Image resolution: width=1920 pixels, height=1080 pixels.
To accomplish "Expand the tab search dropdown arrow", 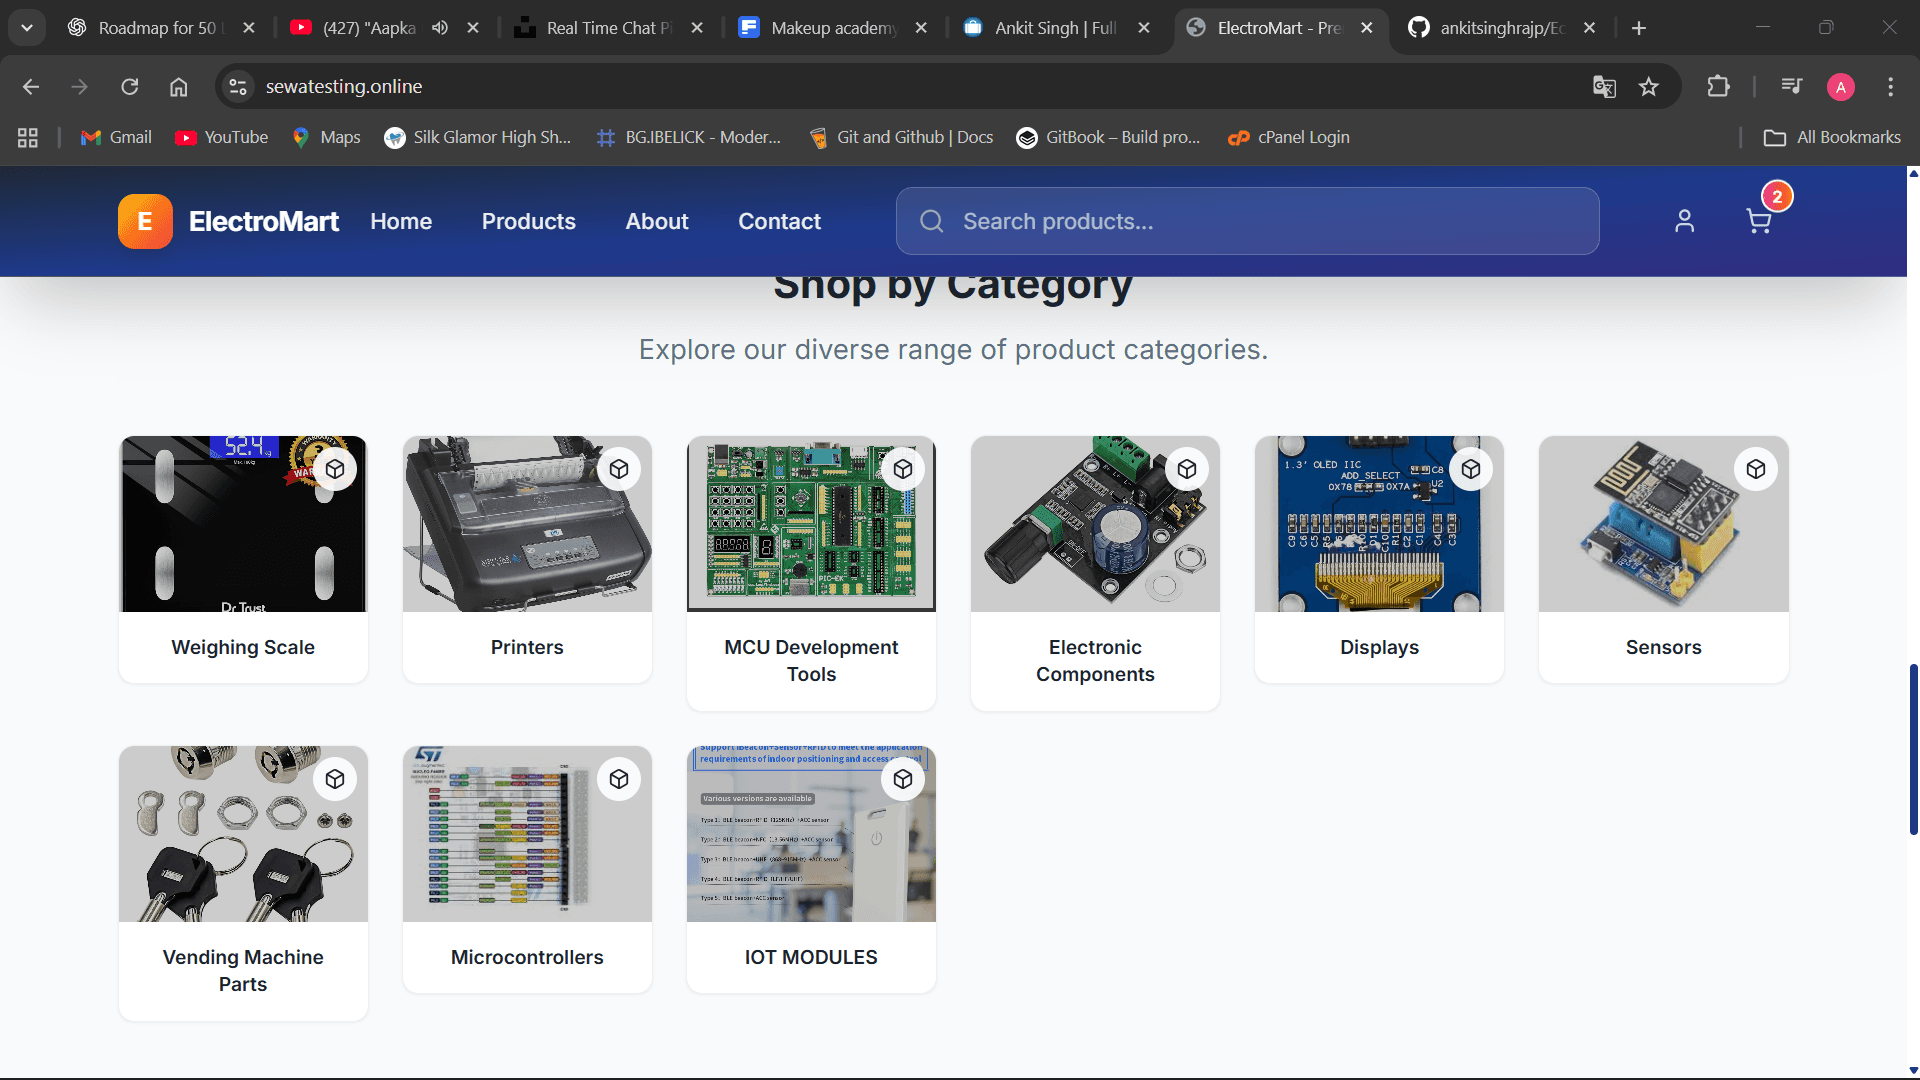I will click(27, 28).
